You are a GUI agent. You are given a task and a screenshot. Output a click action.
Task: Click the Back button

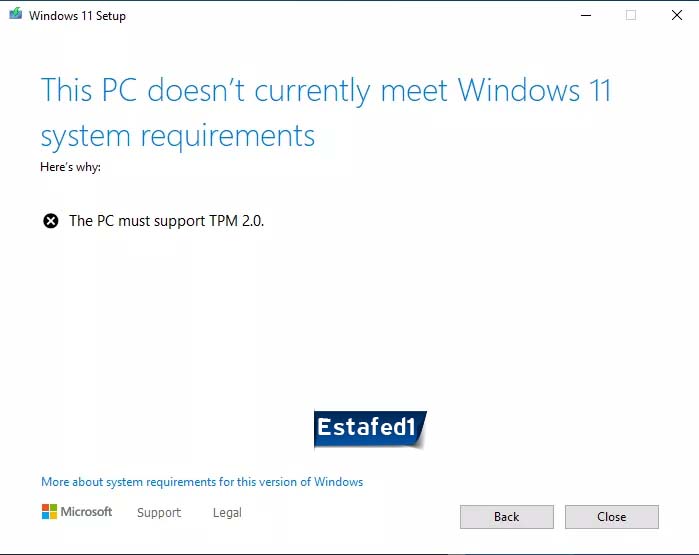506,517
